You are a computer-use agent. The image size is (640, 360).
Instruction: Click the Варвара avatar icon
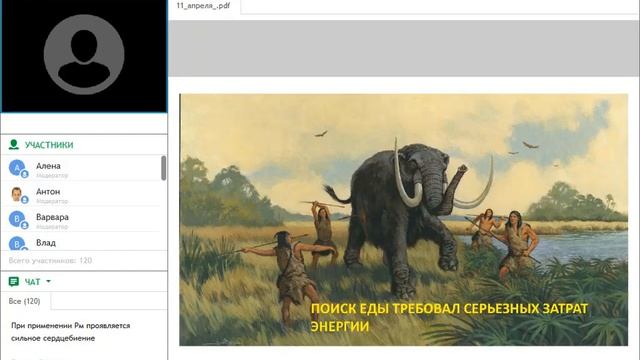pyautogui.click(x=17, y=219)
